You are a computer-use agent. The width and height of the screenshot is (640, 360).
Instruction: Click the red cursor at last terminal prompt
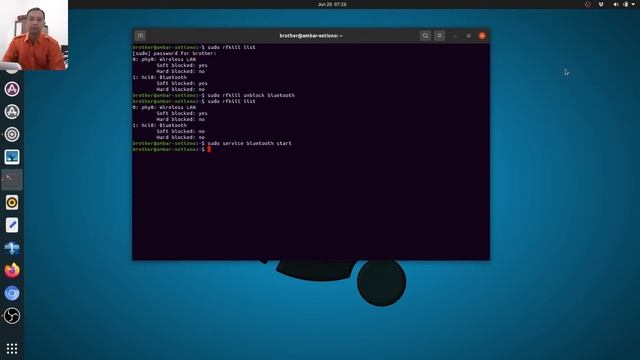pos(209,149)
